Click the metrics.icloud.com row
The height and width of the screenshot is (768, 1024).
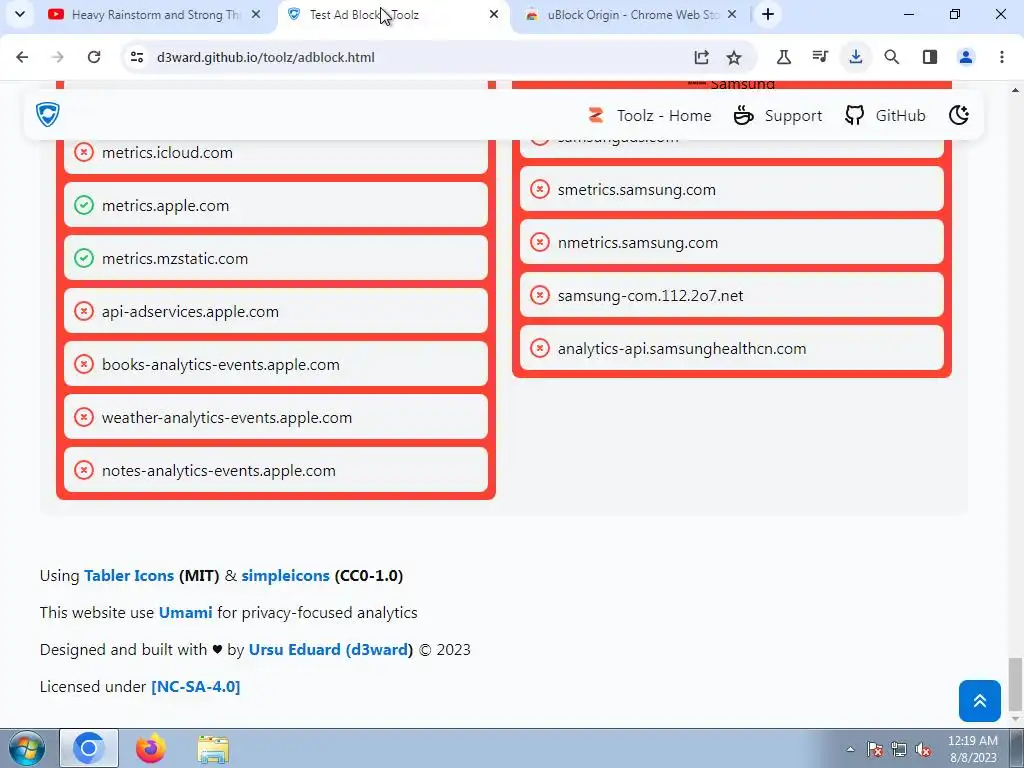point(276,152)
